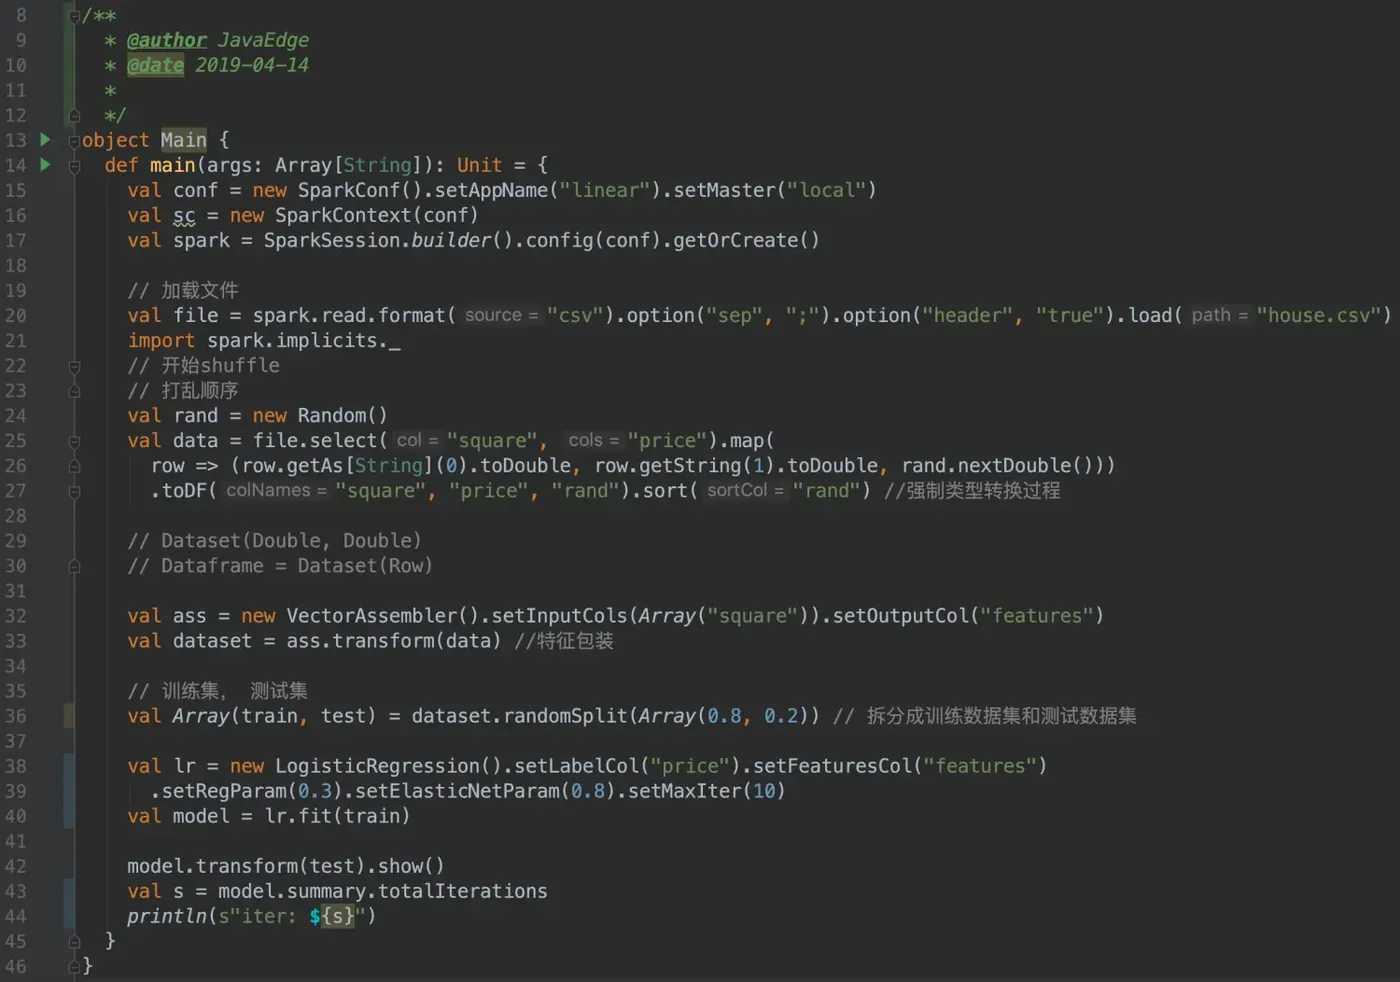Click the modified-line marker beside line 36
The image size is (1400, 982).
click(69, 715)
